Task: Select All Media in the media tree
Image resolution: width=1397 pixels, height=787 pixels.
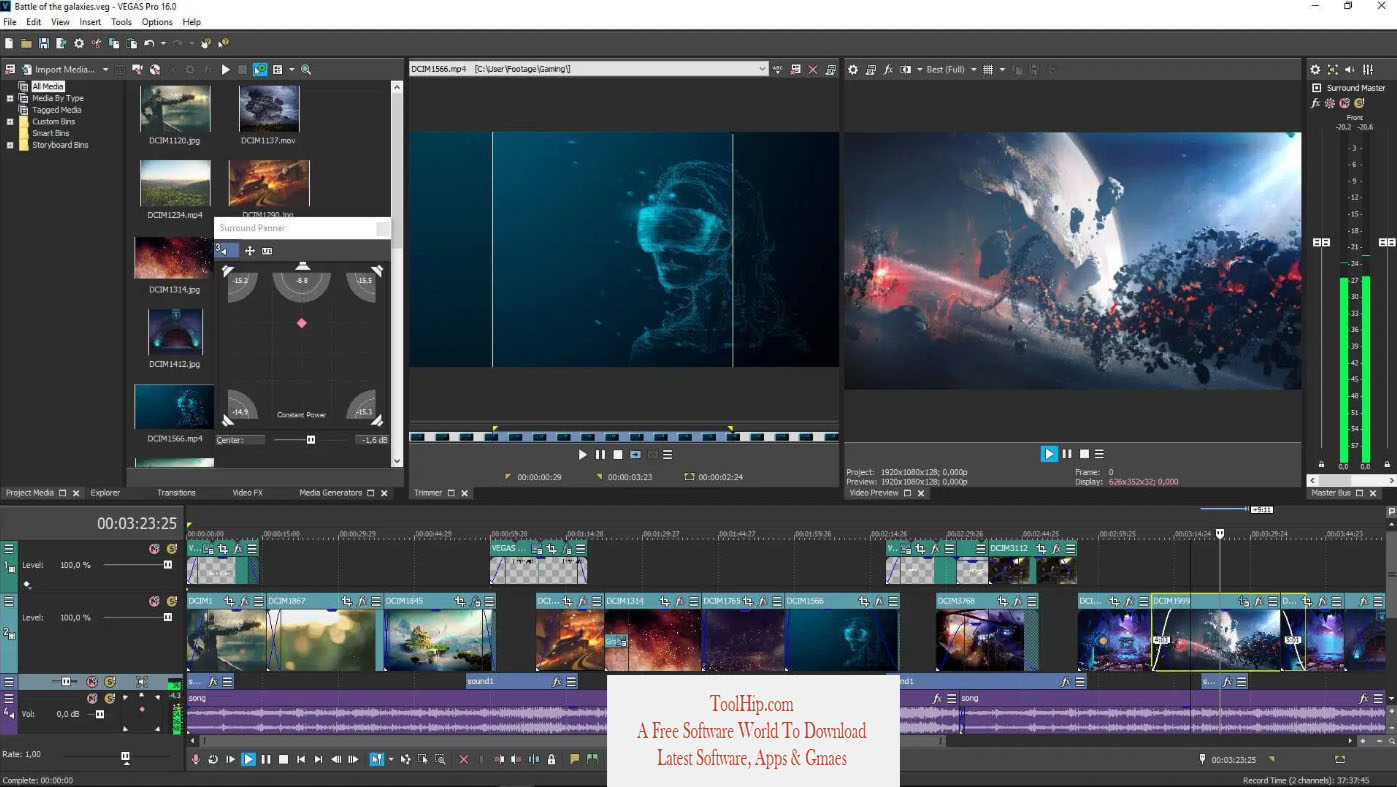Action: (47, 86)
